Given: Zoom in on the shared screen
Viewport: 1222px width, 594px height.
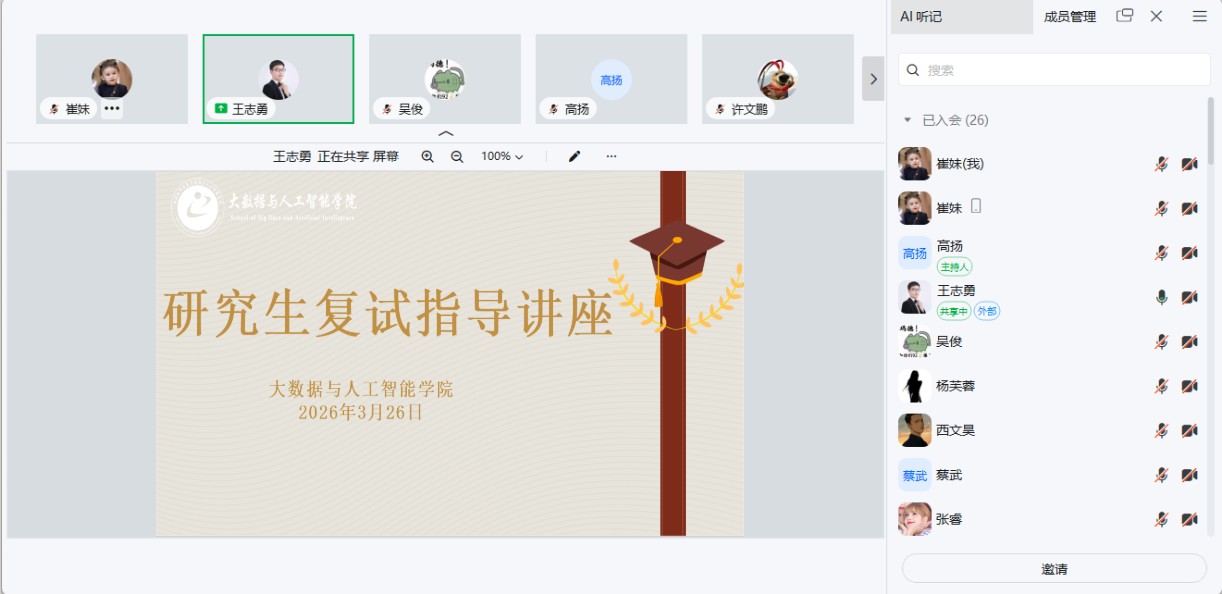Looking at the screenshot, I should [428, 157].
